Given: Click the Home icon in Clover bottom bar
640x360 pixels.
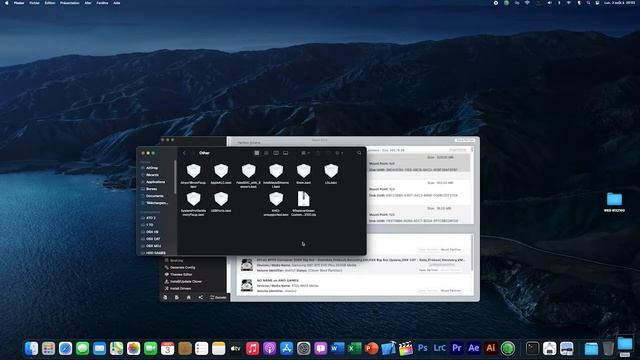Looking at the screenshot, I should point(189,297).
